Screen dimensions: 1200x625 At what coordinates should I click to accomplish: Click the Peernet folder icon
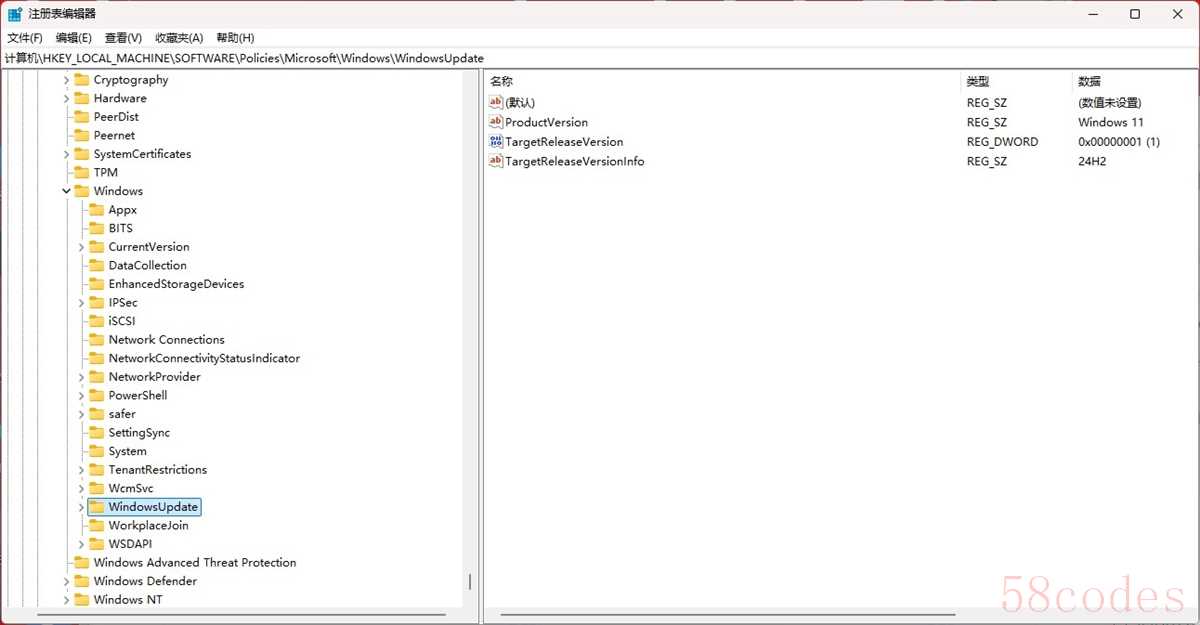point(81,135)
